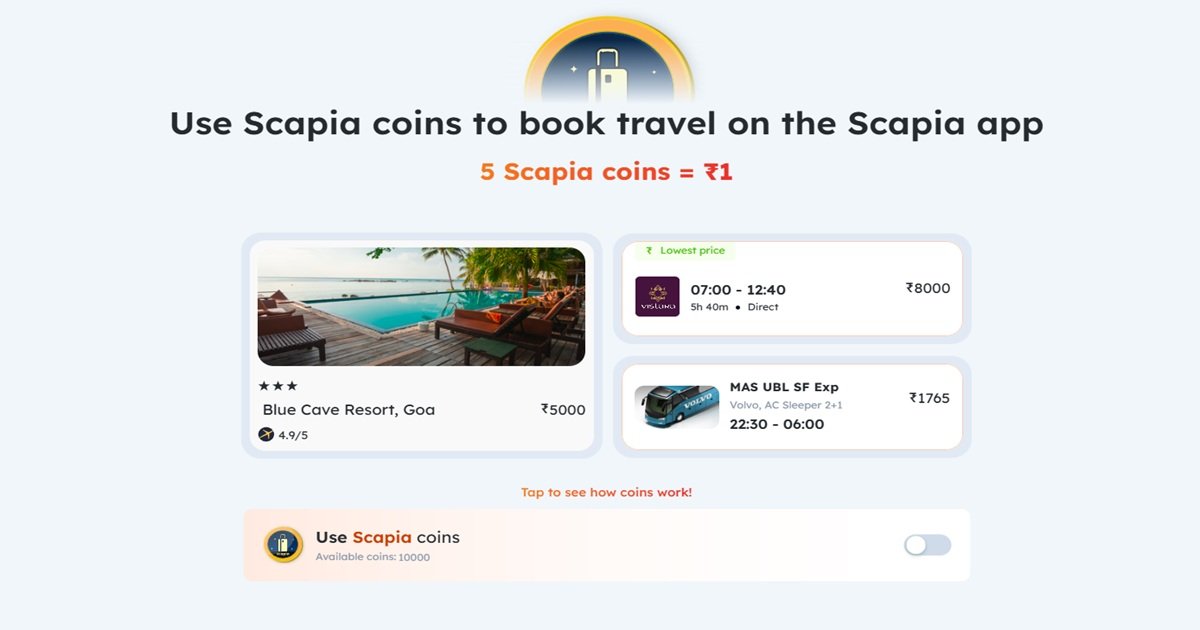Click the 5 Scapia coins = ₹1 text
Image resolution: width=1200 pixels, height=630 pixels.
point(606,171)
